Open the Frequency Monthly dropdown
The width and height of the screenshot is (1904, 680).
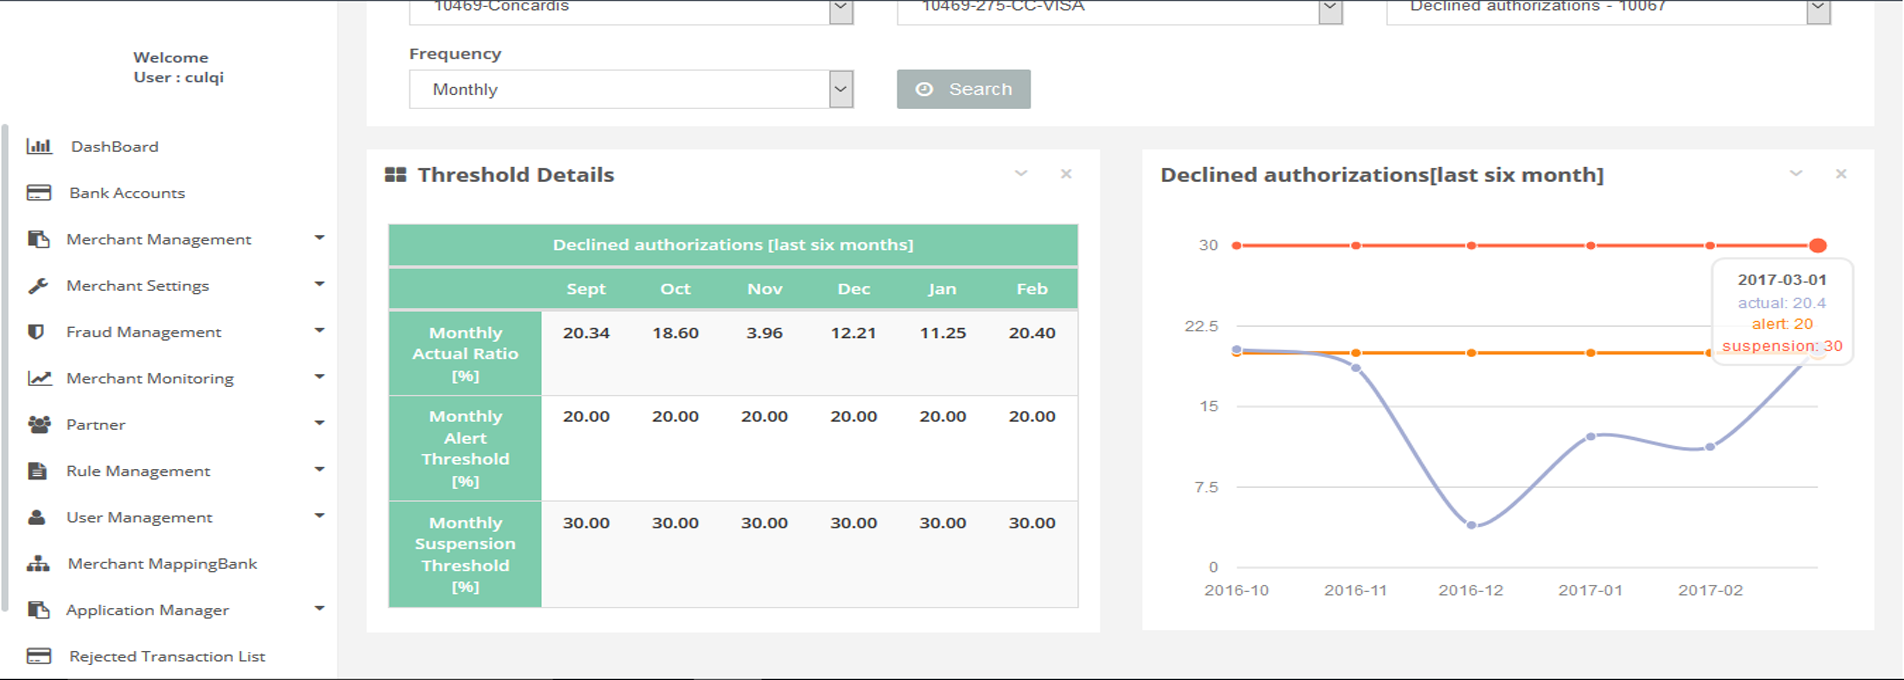[630, 89]
